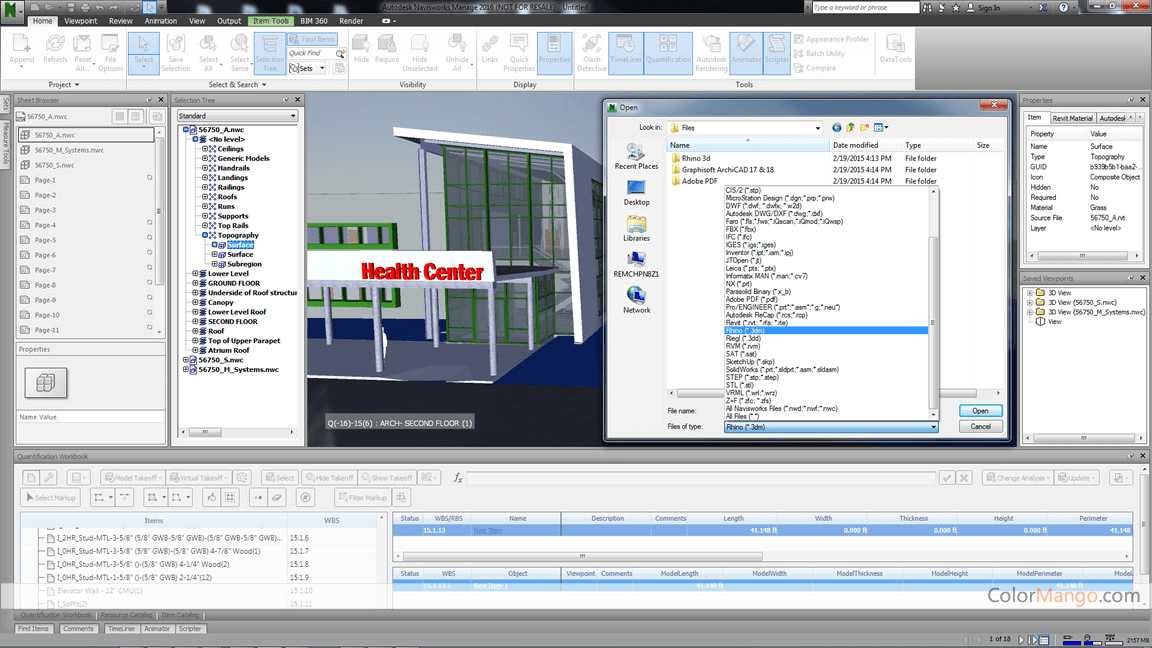1152x648 pixels.
Task: Open the Animation ribbon tab
Action: (160, 21)
